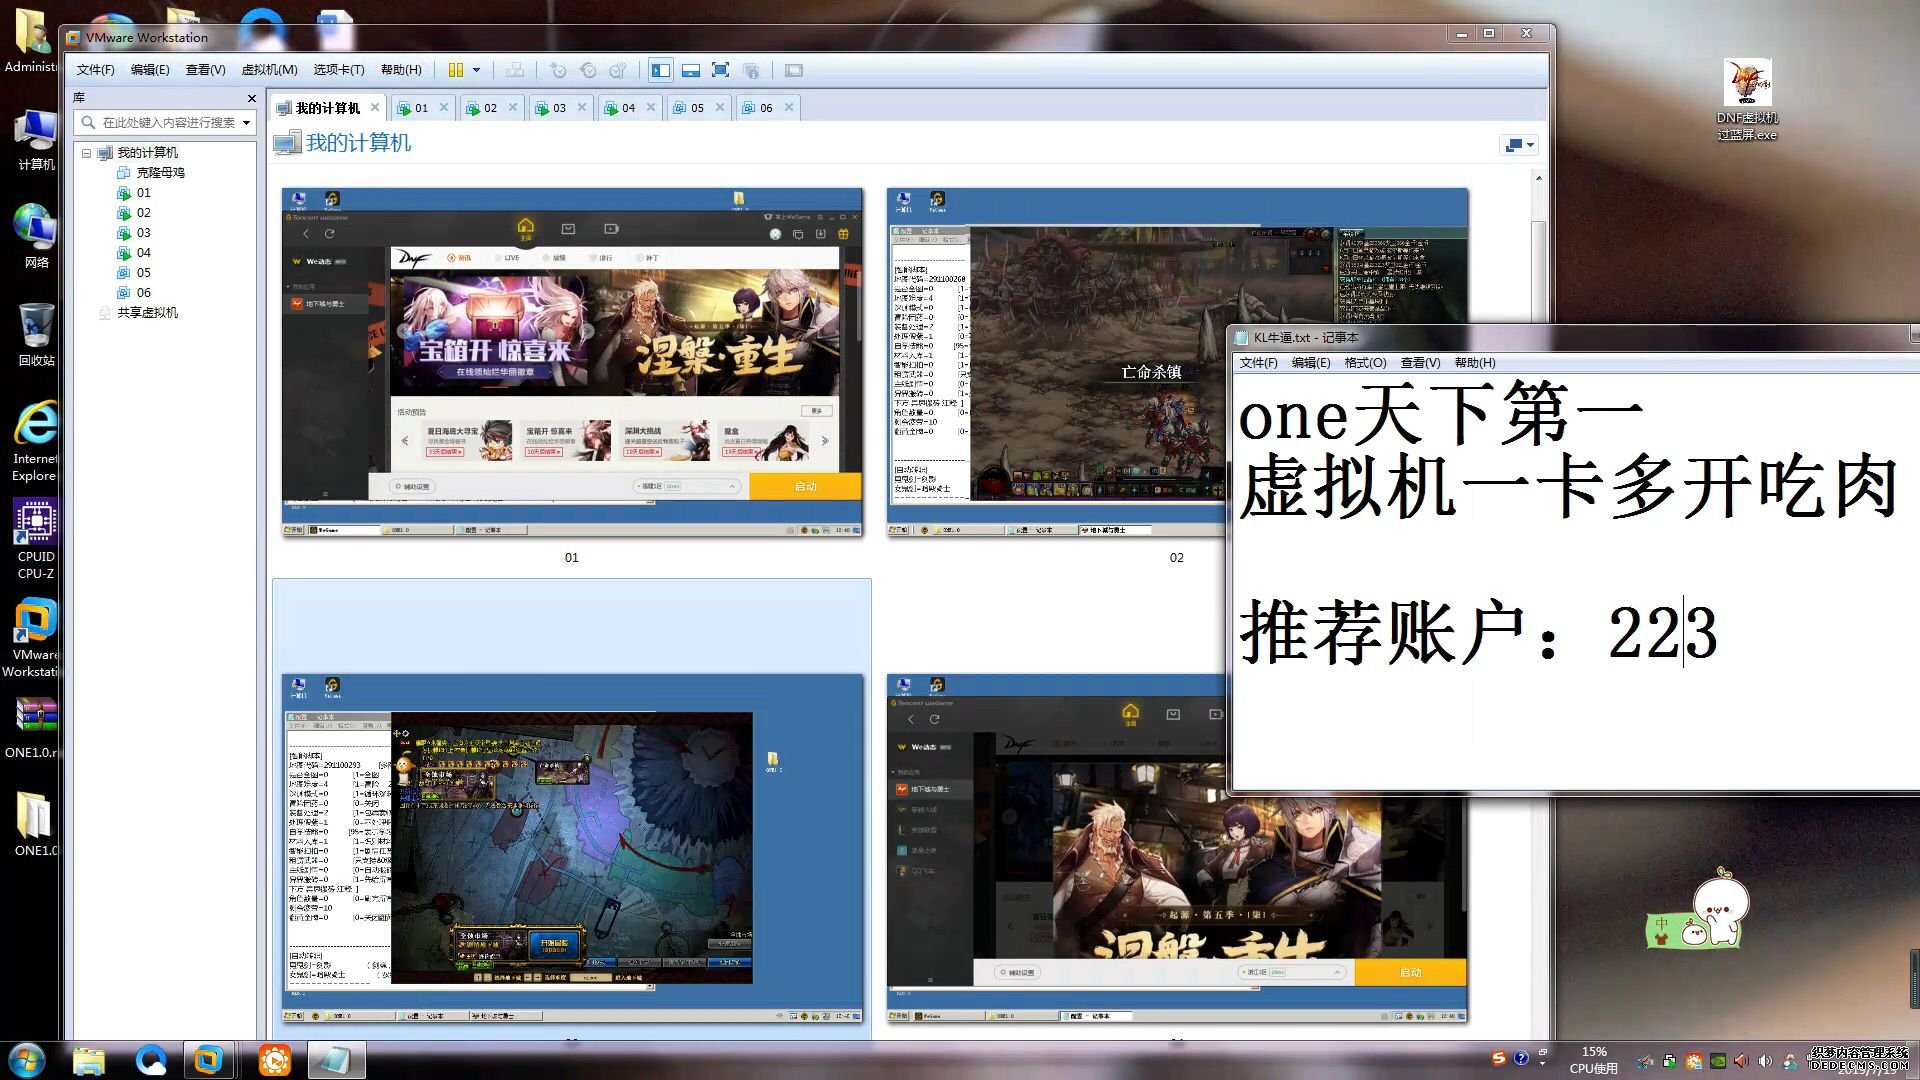Close the 03 VM tab

pyautogui.click(x=582, y=107)
